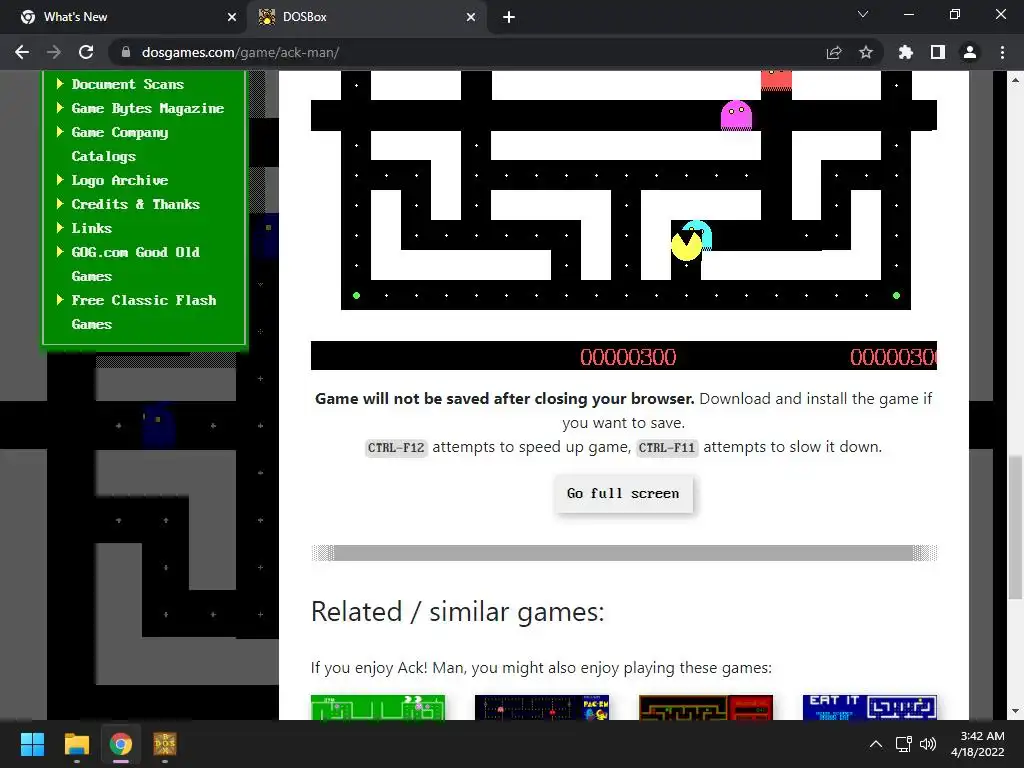The width and height of the screenshot is (1024, 768).
Task: Click the pink ghost in the maze
Action: coord(736,116)
